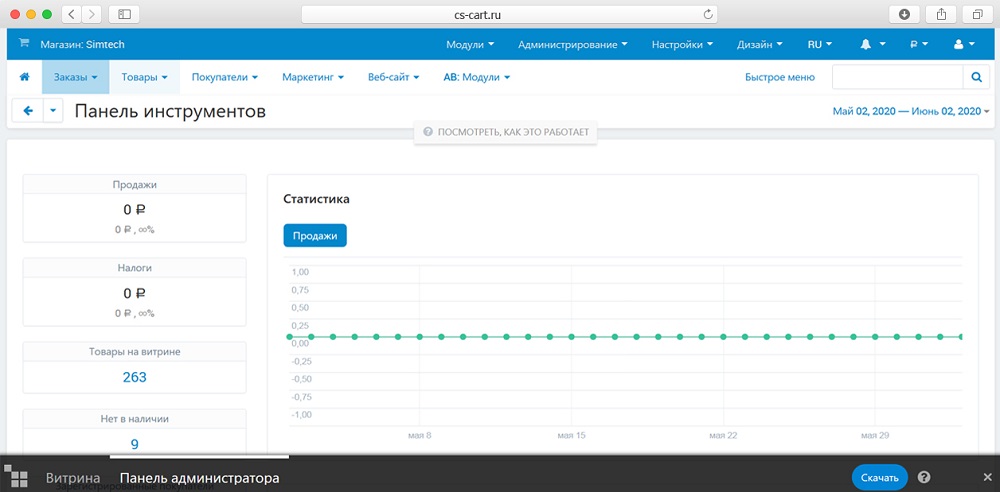Click chart axis label мая 22
Screen dimensions: 1000x492
[723, 435]
